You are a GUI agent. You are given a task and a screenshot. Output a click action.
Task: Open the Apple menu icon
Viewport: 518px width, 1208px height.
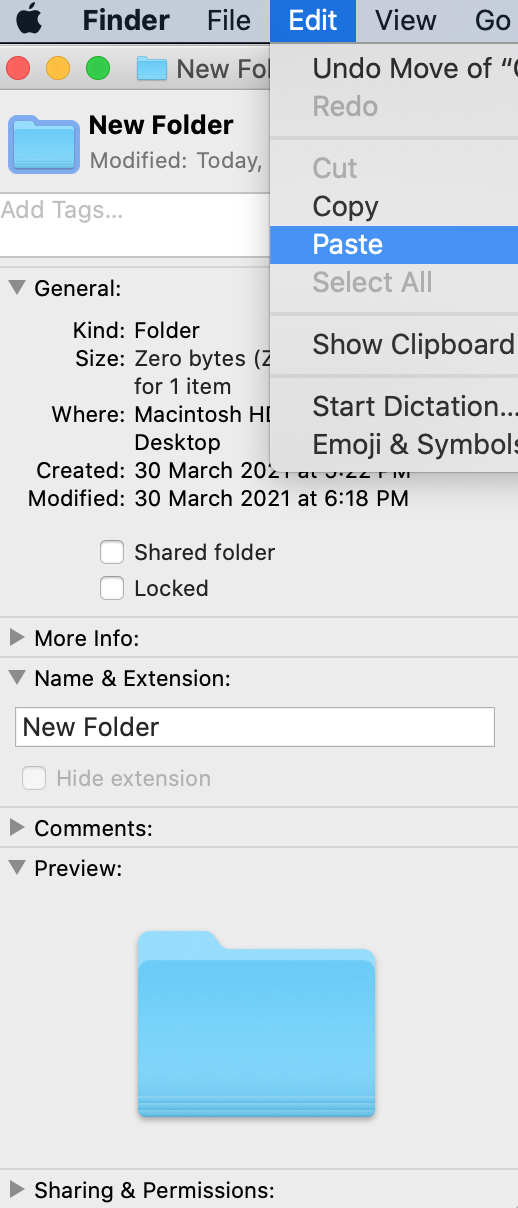[29, 19]
